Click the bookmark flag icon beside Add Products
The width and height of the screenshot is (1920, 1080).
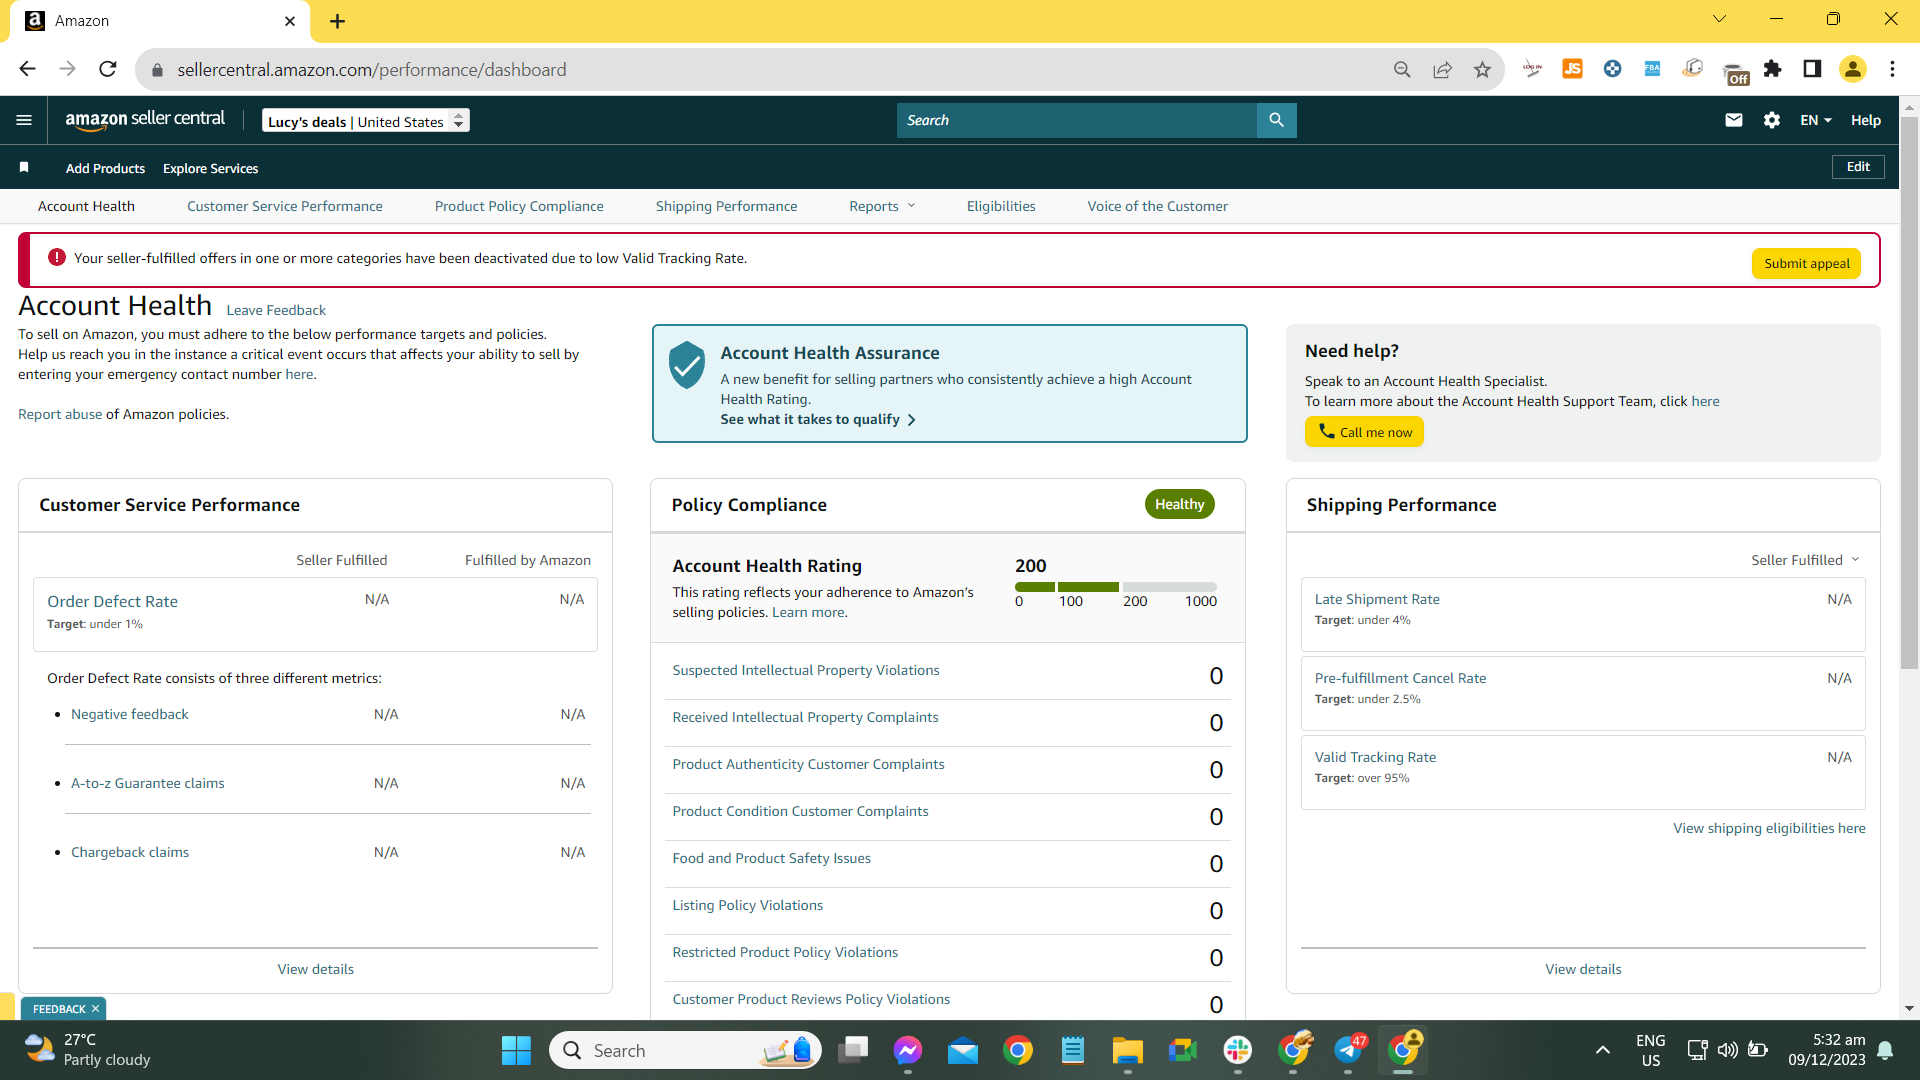pos(24,167)
